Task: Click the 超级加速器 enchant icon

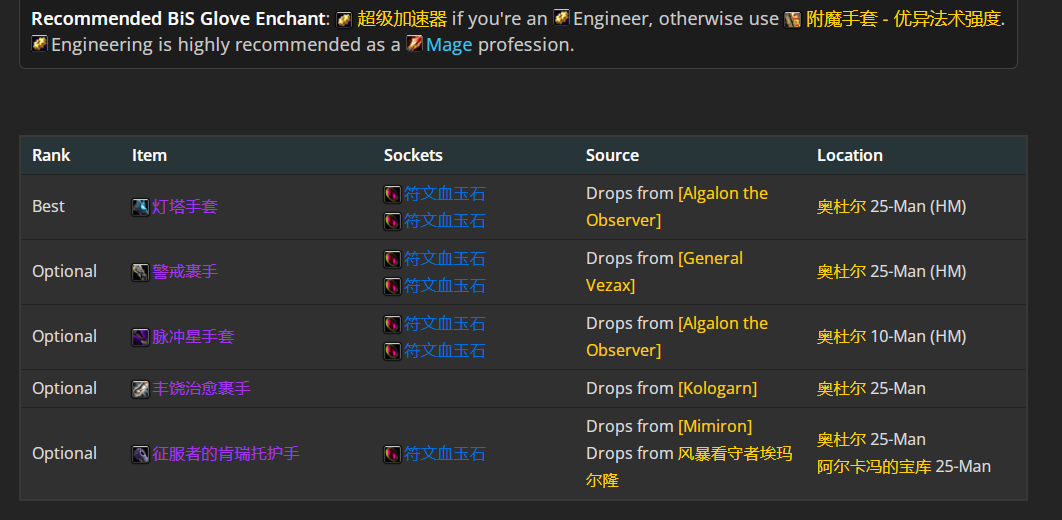Action: pos(344,19)
